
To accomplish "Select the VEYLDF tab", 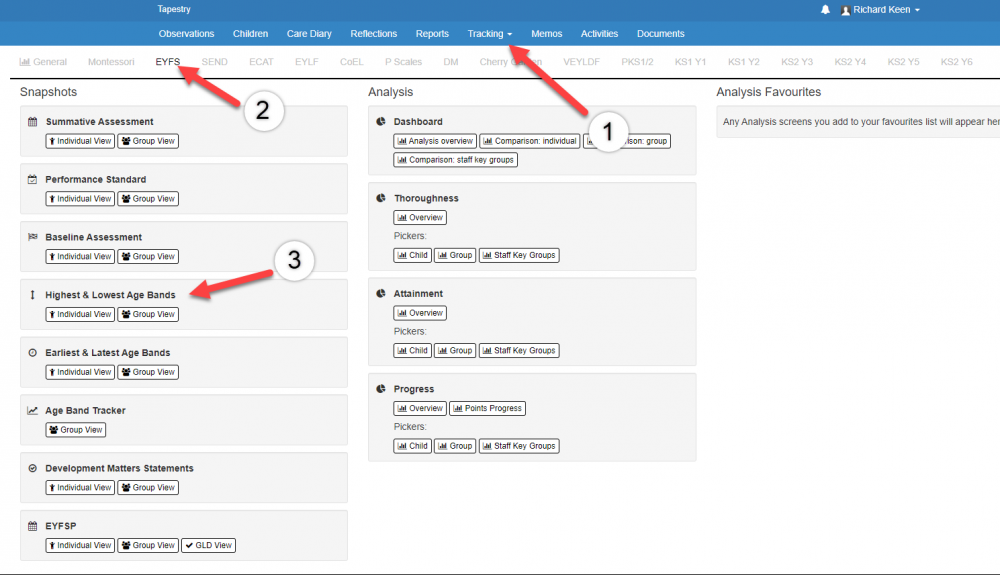I will (581, 62).
